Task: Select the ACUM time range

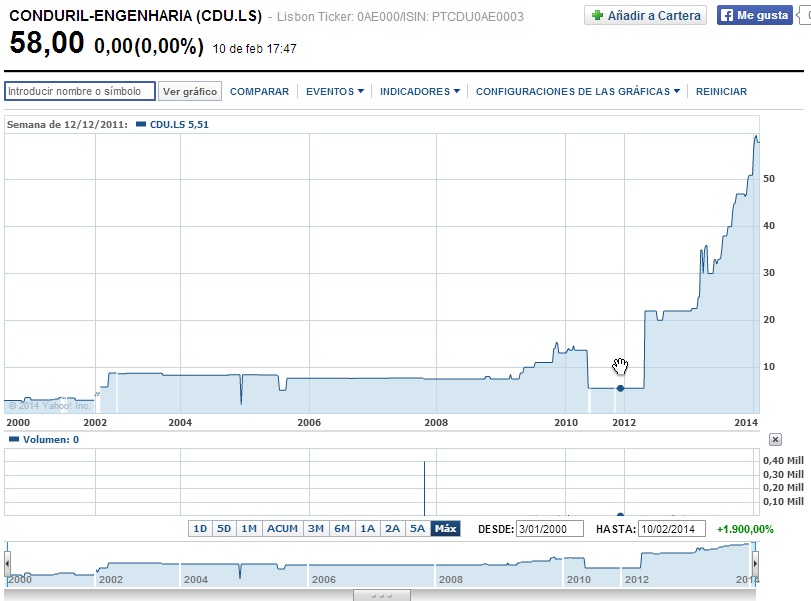Action: 282,529
